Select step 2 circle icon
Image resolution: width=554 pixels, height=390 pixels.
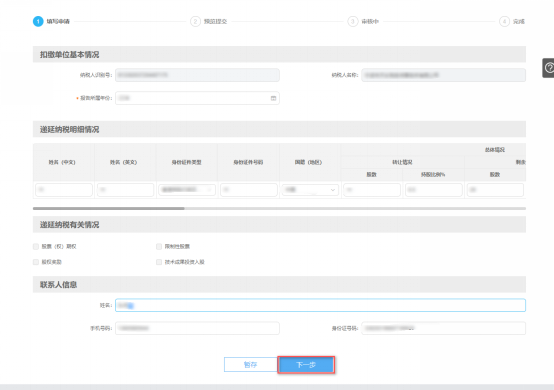[195, 22]
